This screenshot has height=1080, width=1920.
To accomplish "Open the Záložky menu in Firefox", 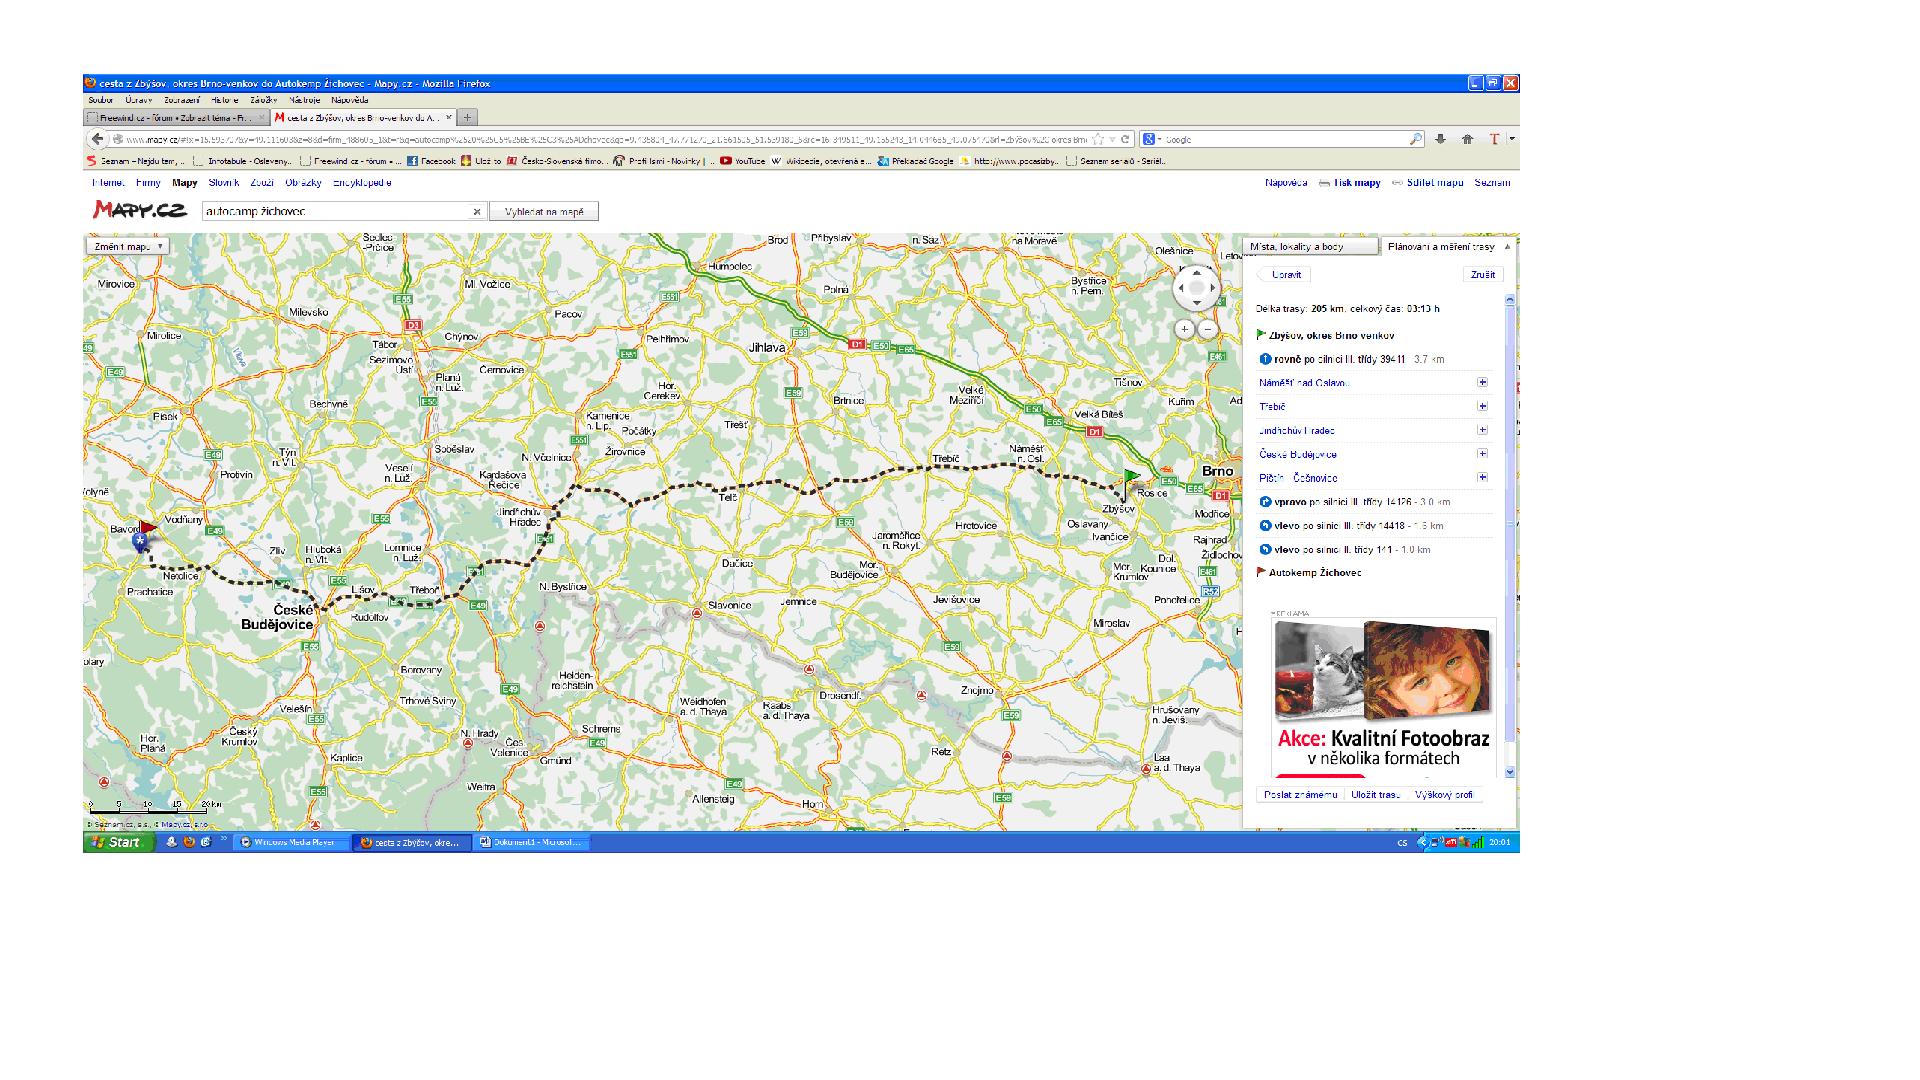I will point(264,100).
